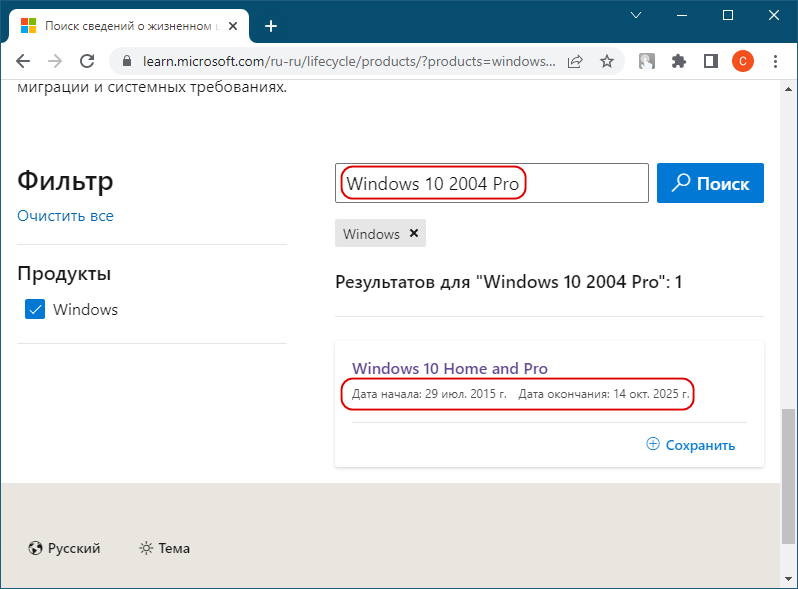Screen dimensions: 798x589
Task: Click the scrollbar up arrow
Action: [788, 89]
